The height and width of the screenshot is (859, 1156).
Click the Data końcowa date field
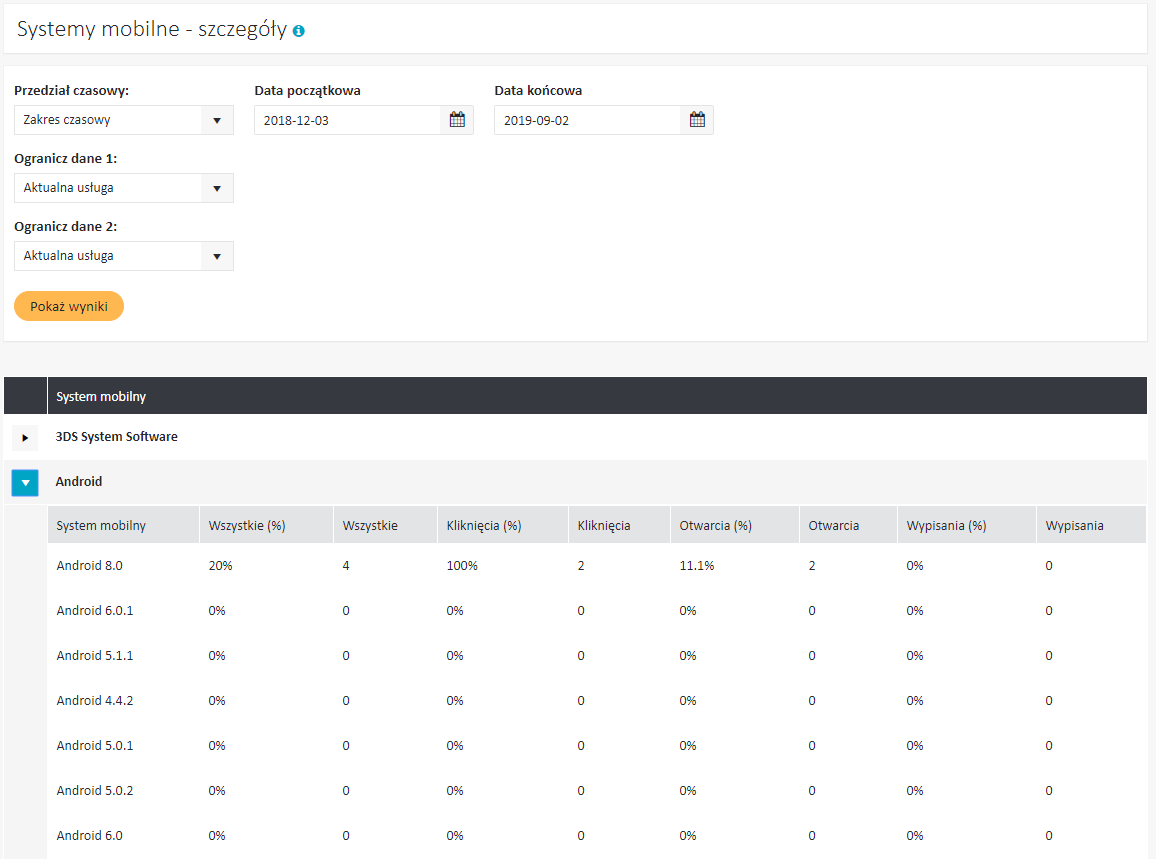[587, 120]
